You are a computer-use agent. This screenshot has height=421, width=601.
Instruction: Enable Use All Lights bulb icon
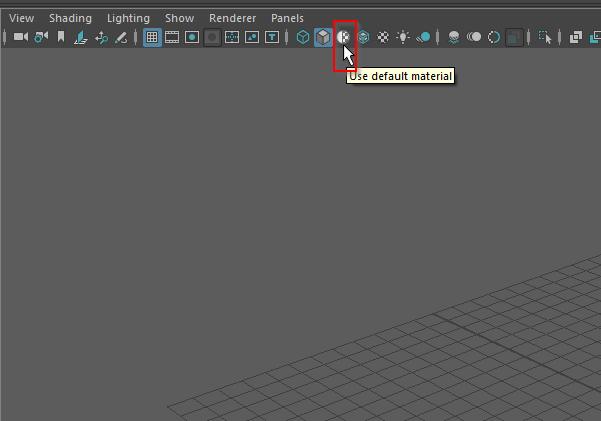click(x=403, y=37)
